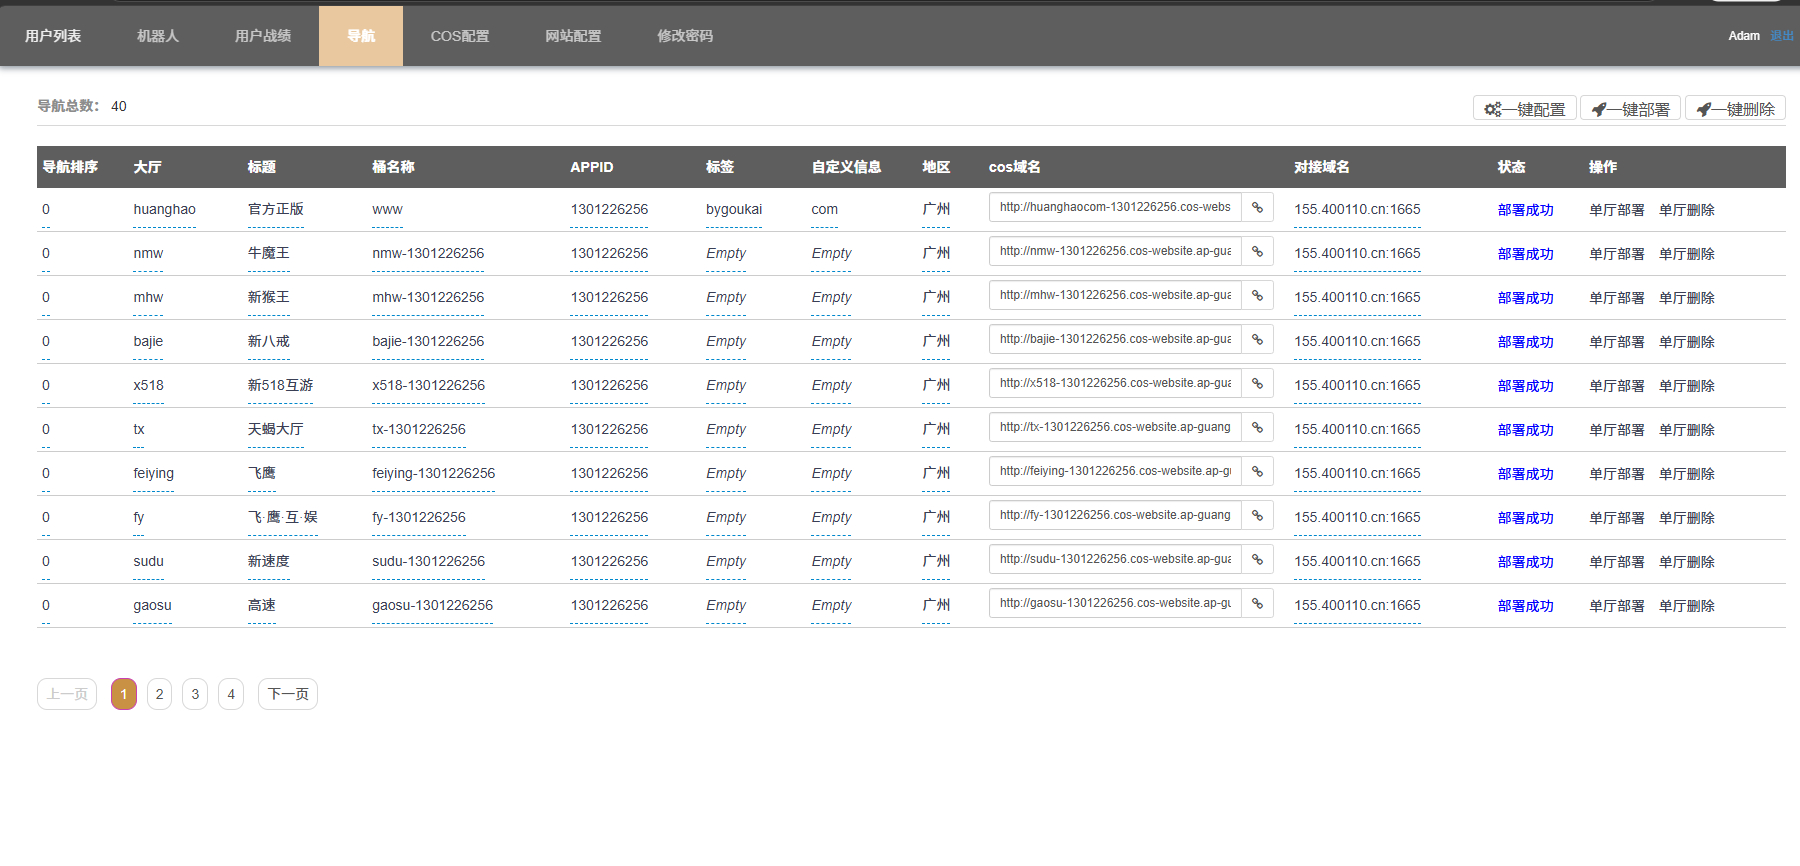1800x866 pixels.
Task: Click the 一键删除 button
Action: (x=1735, y=109)
